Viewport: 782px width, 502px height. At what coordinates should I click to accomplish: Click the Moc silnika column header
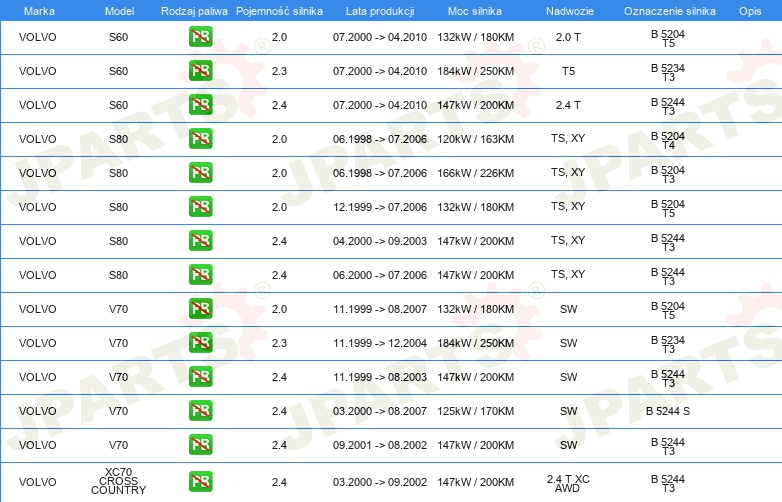[x=475, y=11]
